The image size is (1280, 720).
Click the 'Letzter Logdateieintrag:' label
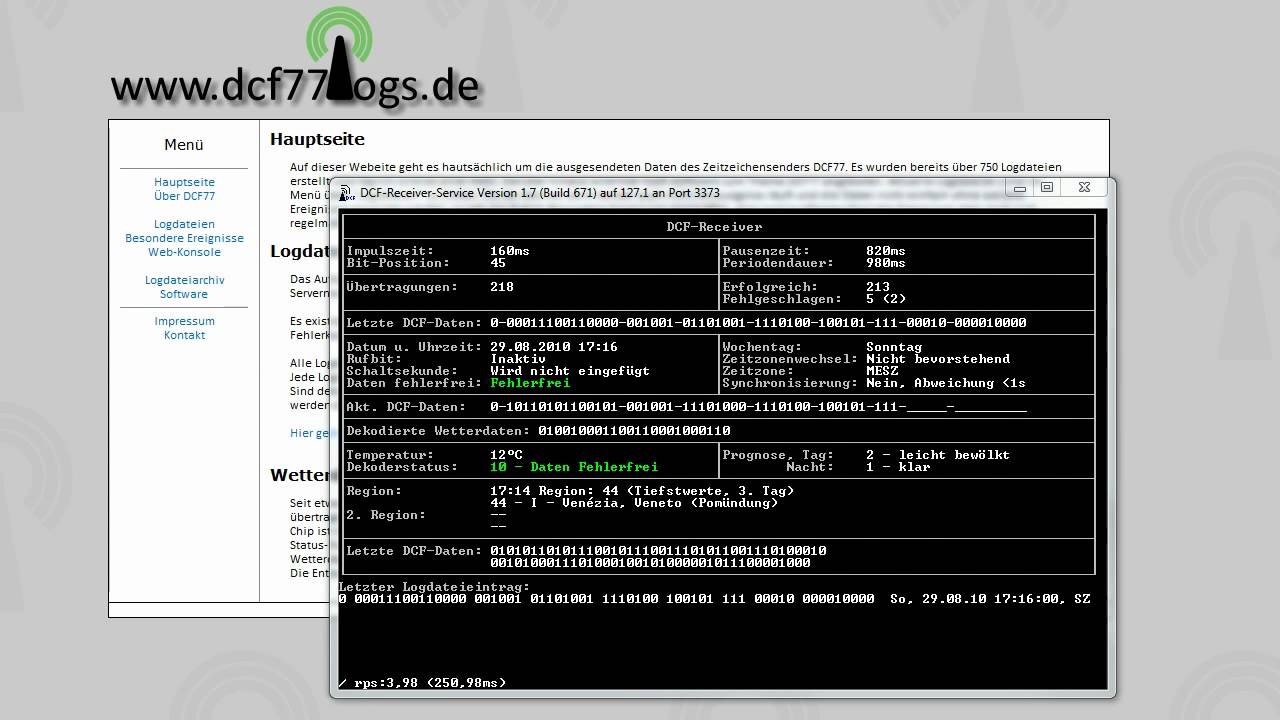pos(434,587)
